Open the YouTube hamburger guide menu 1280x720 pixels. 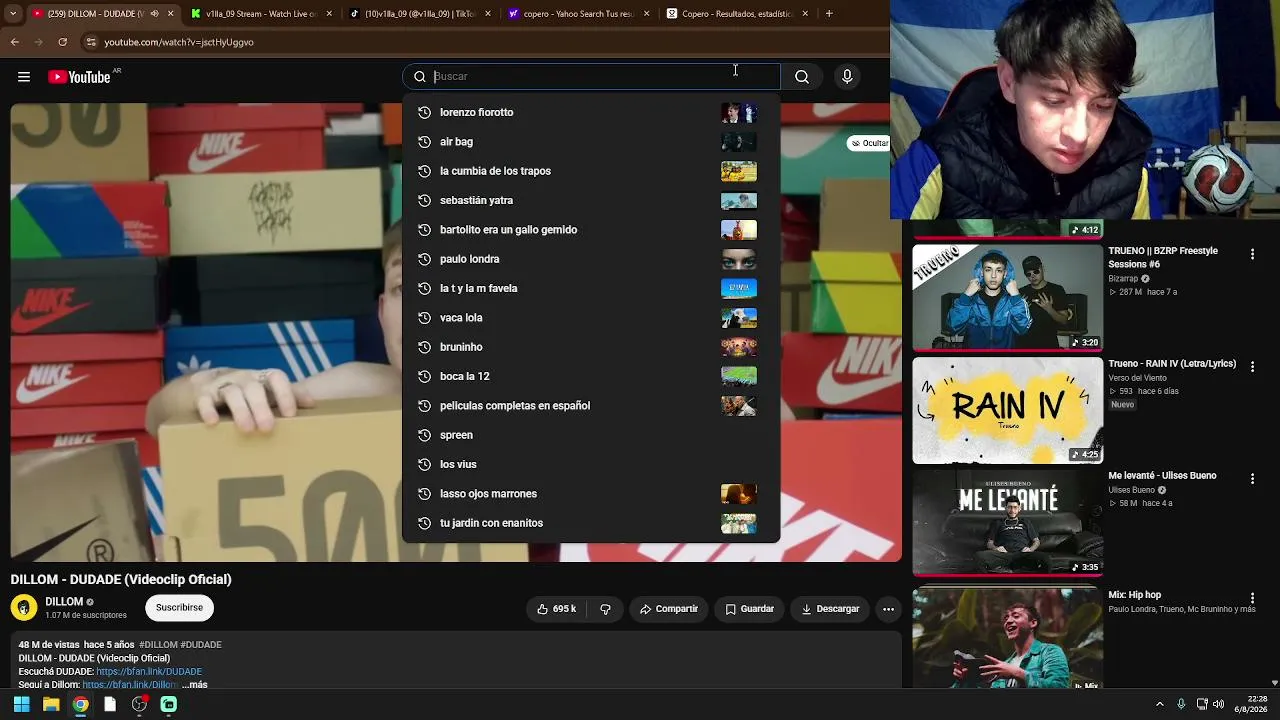click(x=24, y=77)
